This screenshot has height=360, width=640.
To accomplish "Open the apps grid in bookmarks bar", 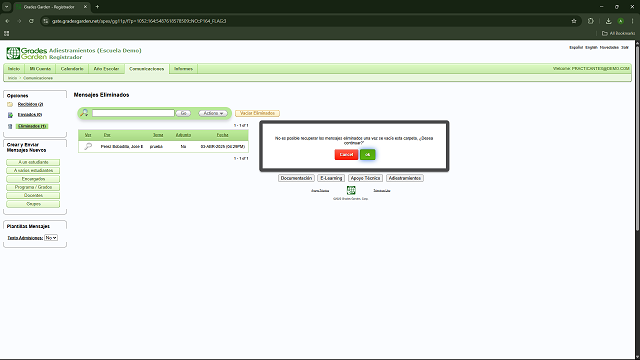I will (7, 33).
